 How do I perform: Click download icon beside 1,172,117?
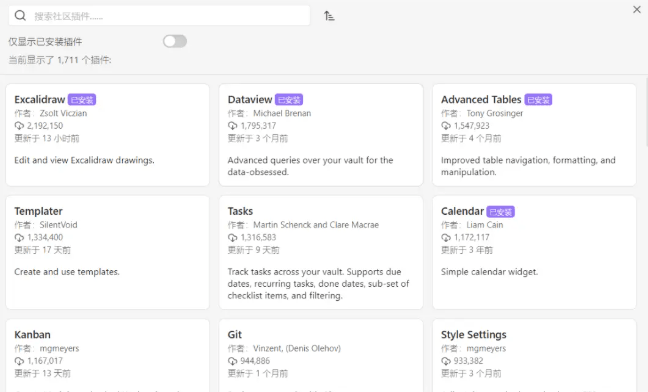click(x=446, y=238)
